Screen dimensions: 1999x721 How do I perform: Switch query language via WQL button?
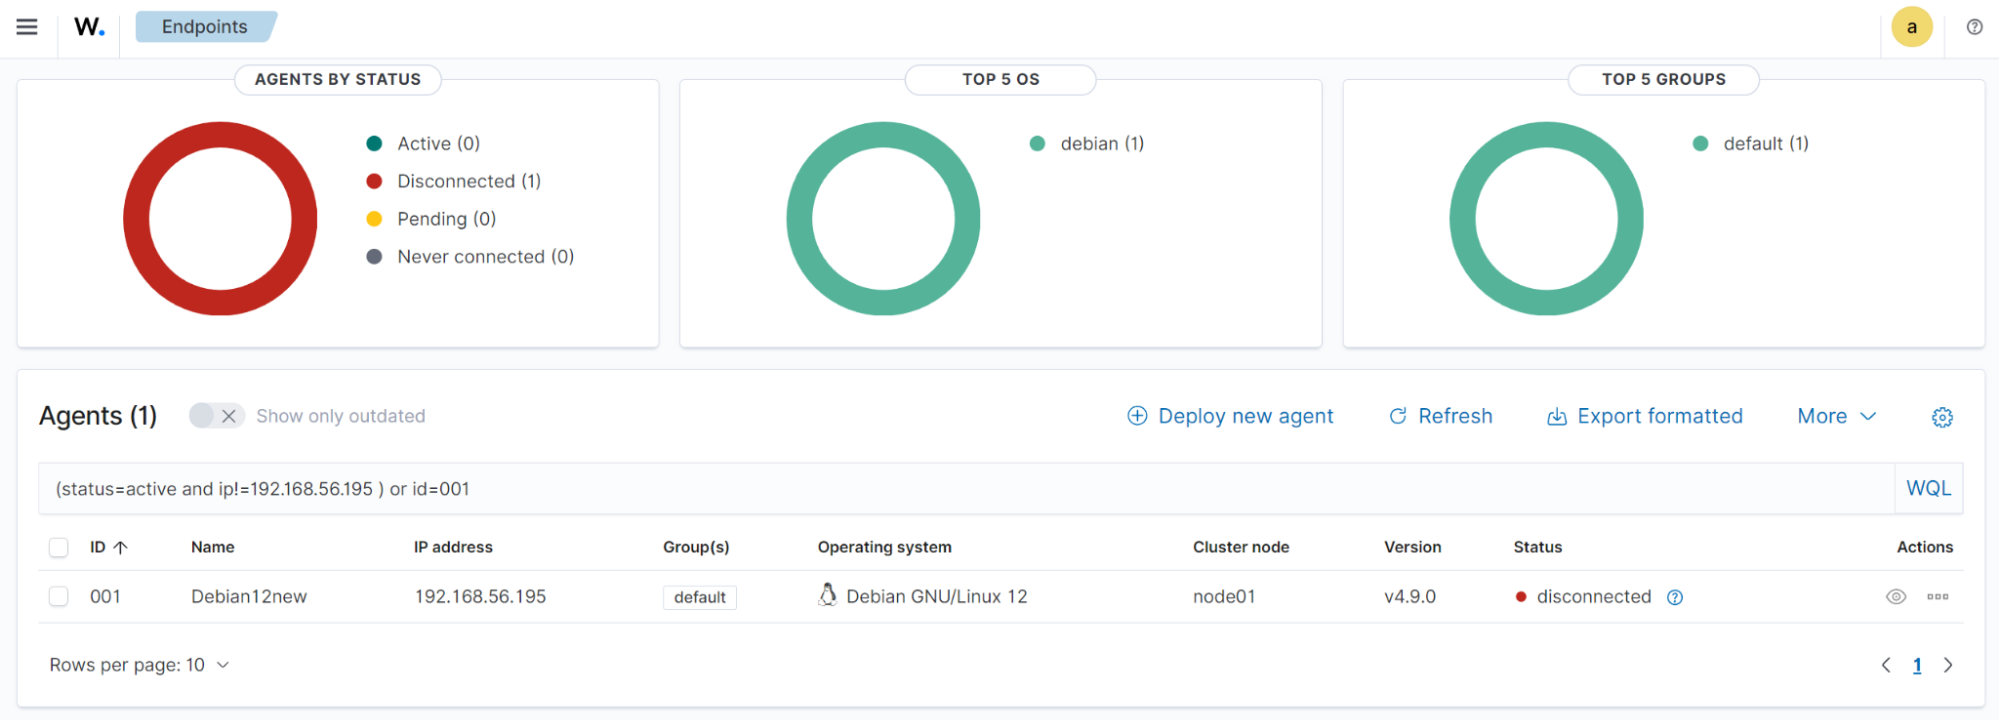[x=1928, y=488]
